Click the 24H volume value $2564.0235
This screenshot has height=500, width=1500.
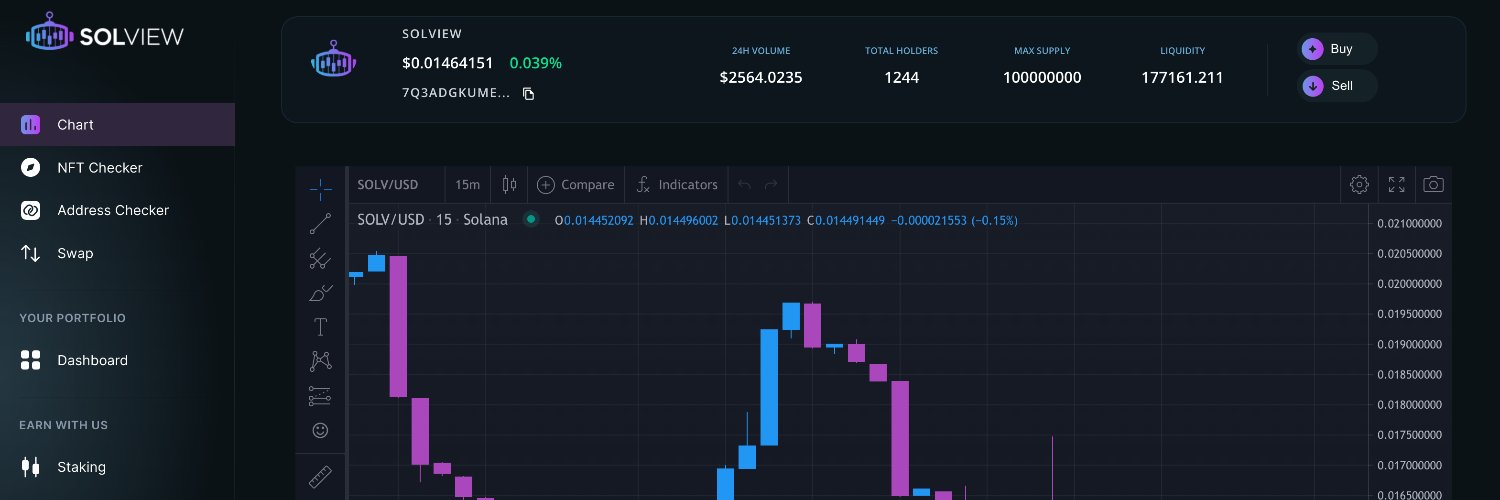click(761, 77)
